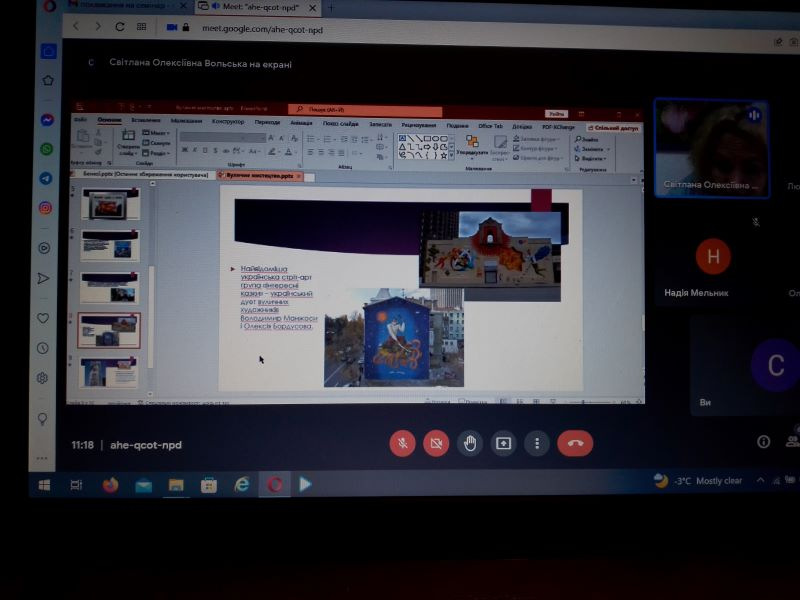Open the Opera speed dial grid icon
The image size is (800, 600).
pyautogui.click(x=142, y=27)
